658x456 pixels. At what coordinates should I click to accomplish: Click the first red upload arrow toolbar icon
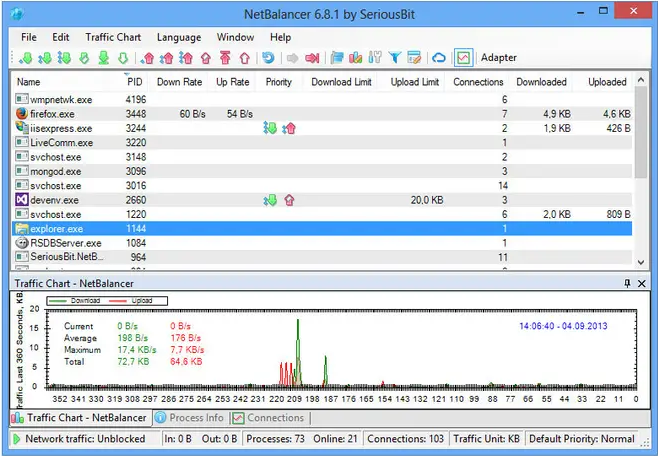click(148, 58)
